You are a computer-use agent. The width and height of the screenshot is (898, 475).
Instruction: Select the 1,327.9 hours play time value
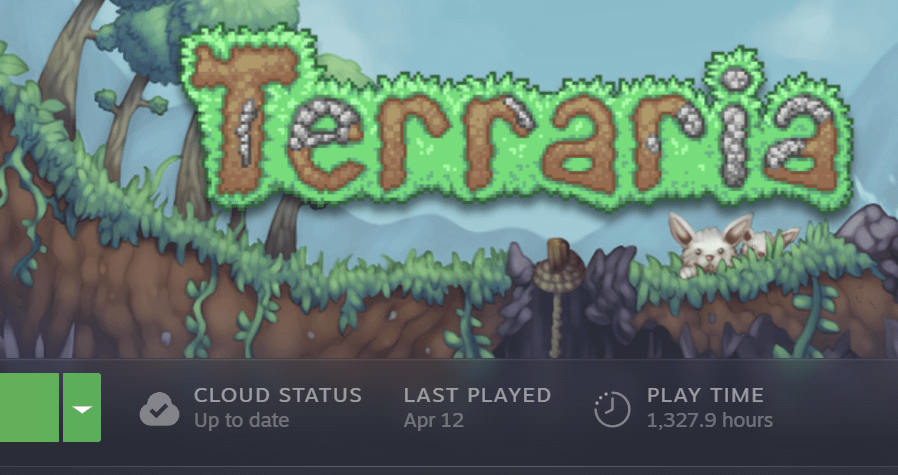(710, 421)
